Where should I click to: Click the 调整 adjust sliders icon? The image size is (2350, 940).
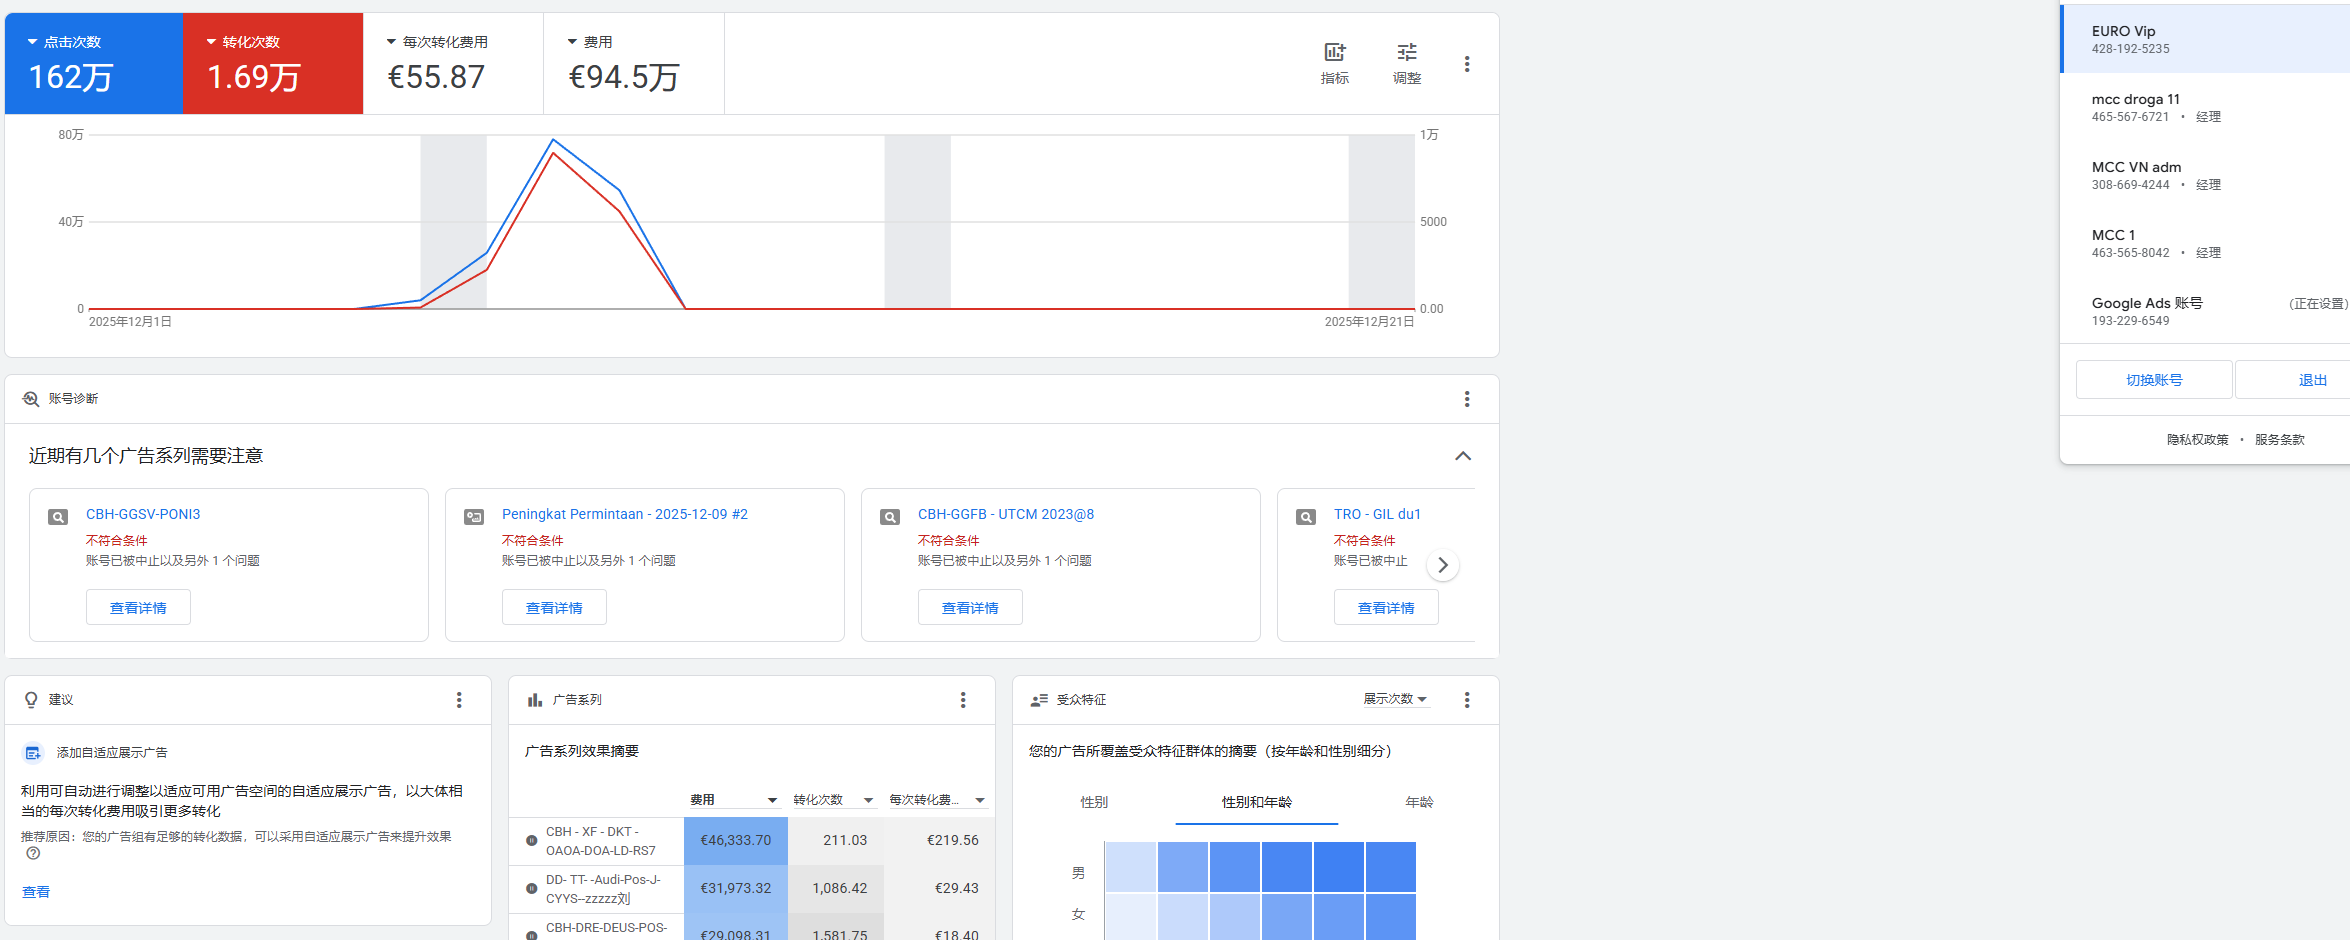pos(1406,53)
